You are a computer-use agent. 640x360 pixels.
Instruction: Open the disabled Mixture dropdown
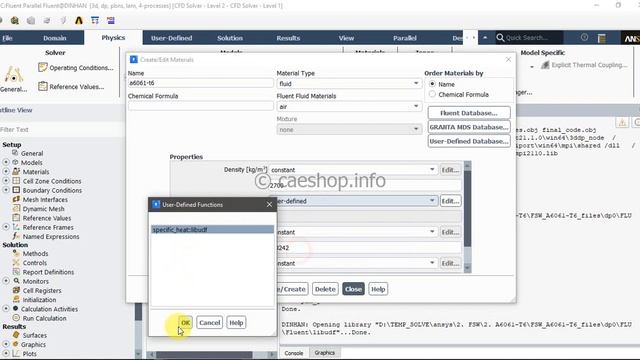click(349, 129)
